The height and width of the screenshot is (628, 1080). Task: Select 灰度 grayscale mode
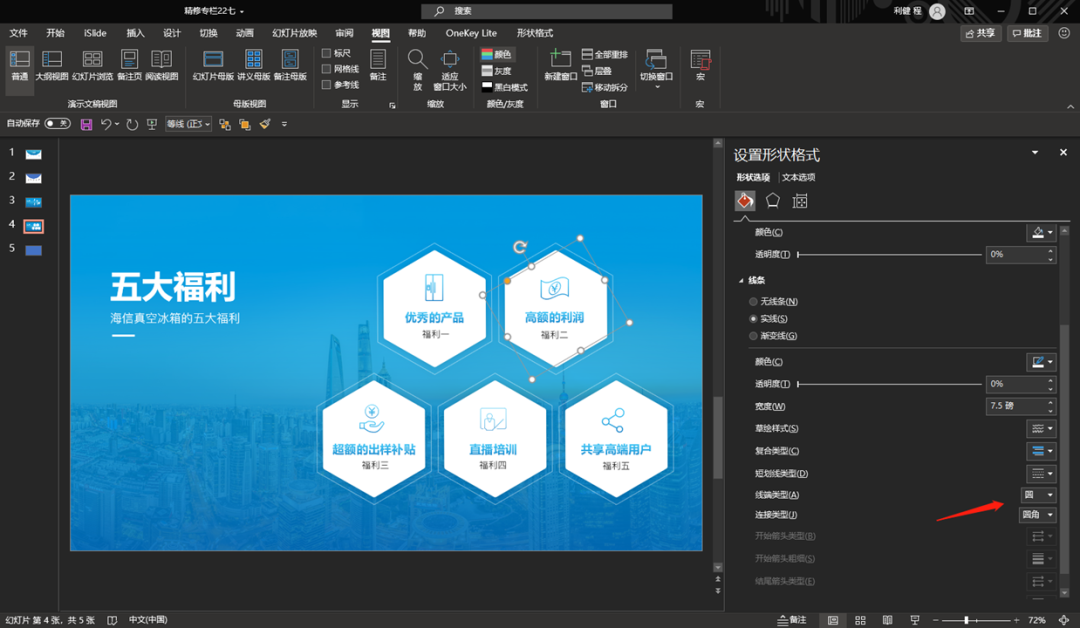coord(497,71)
